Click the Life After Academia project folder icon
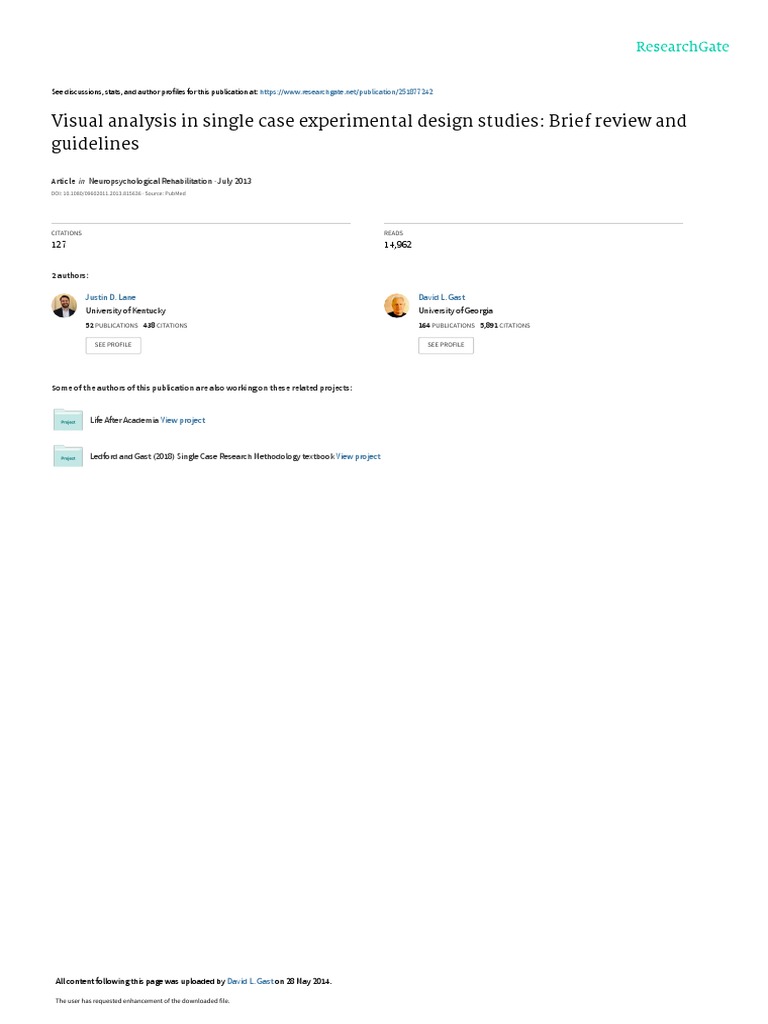 click(x=68, y=420)
